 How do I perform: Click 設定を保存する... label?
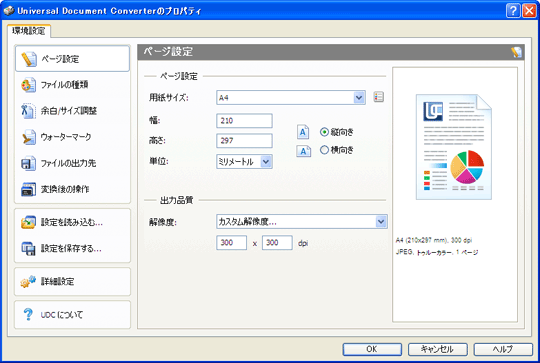click(71, 248)
